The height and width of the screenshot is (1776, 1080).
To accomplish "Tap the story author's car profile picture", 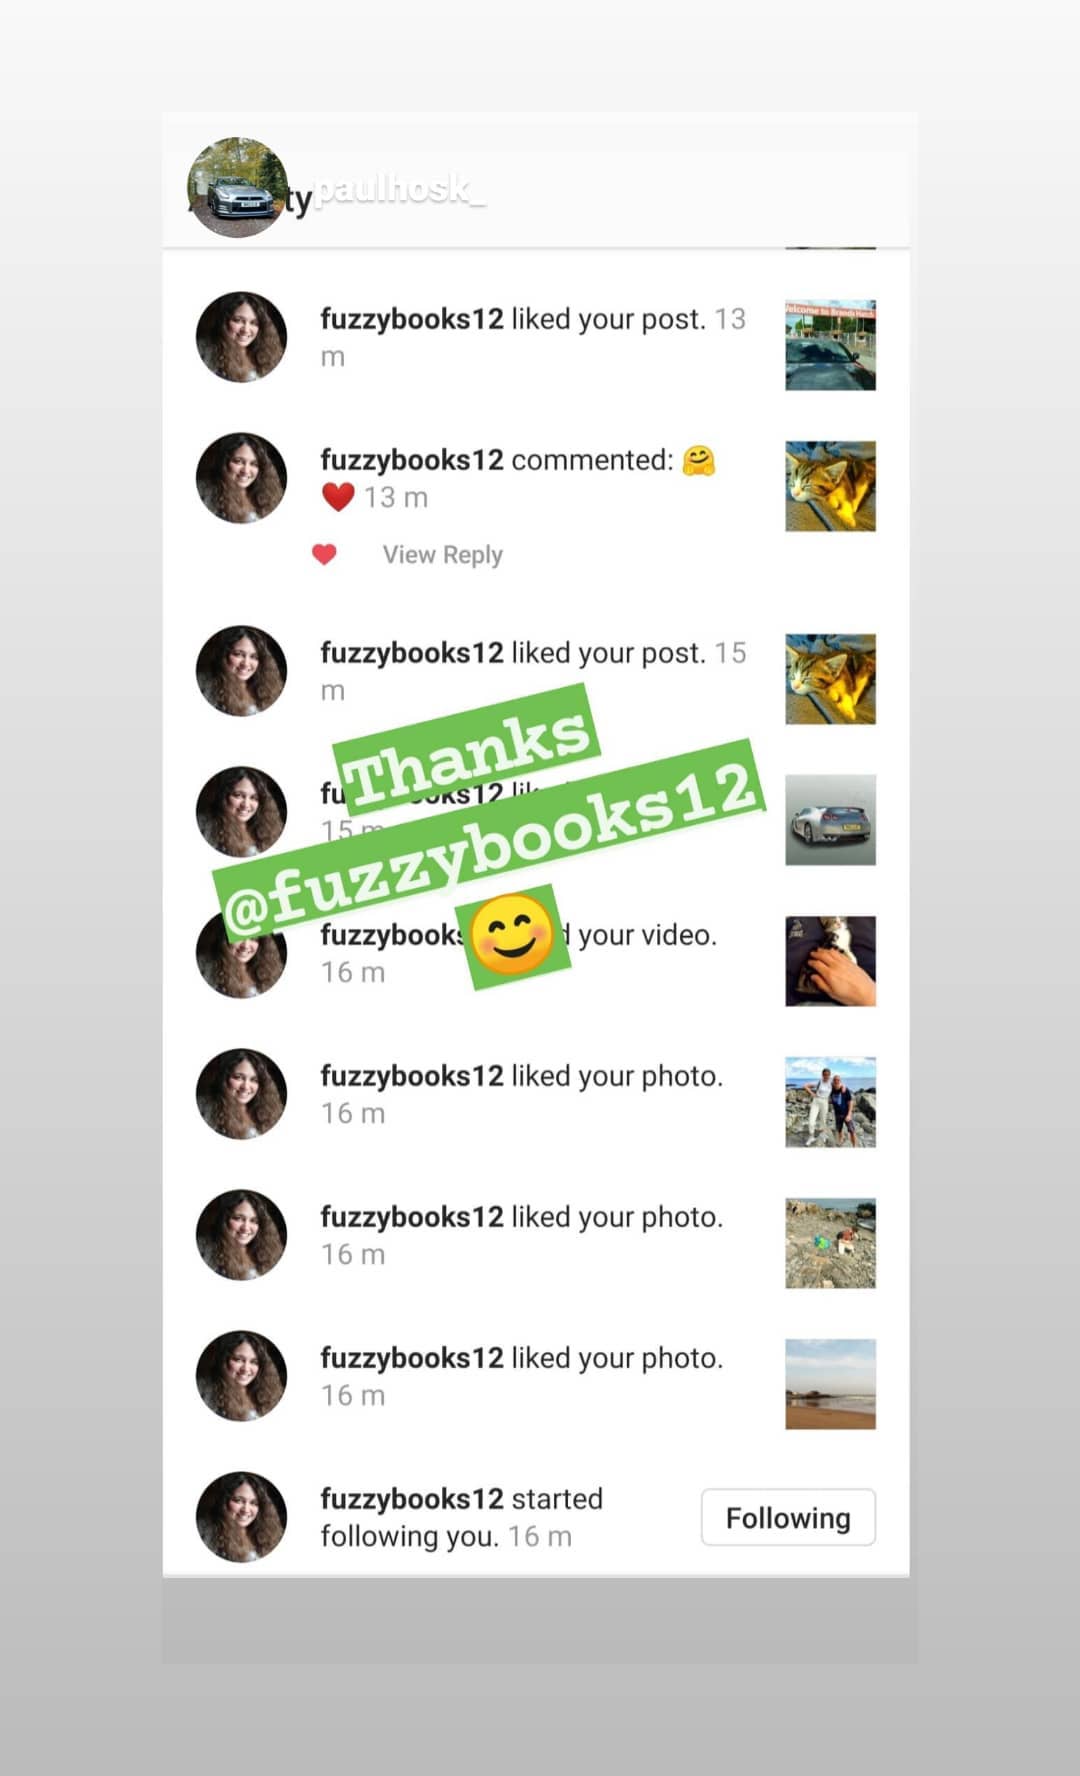I will 238,187.
